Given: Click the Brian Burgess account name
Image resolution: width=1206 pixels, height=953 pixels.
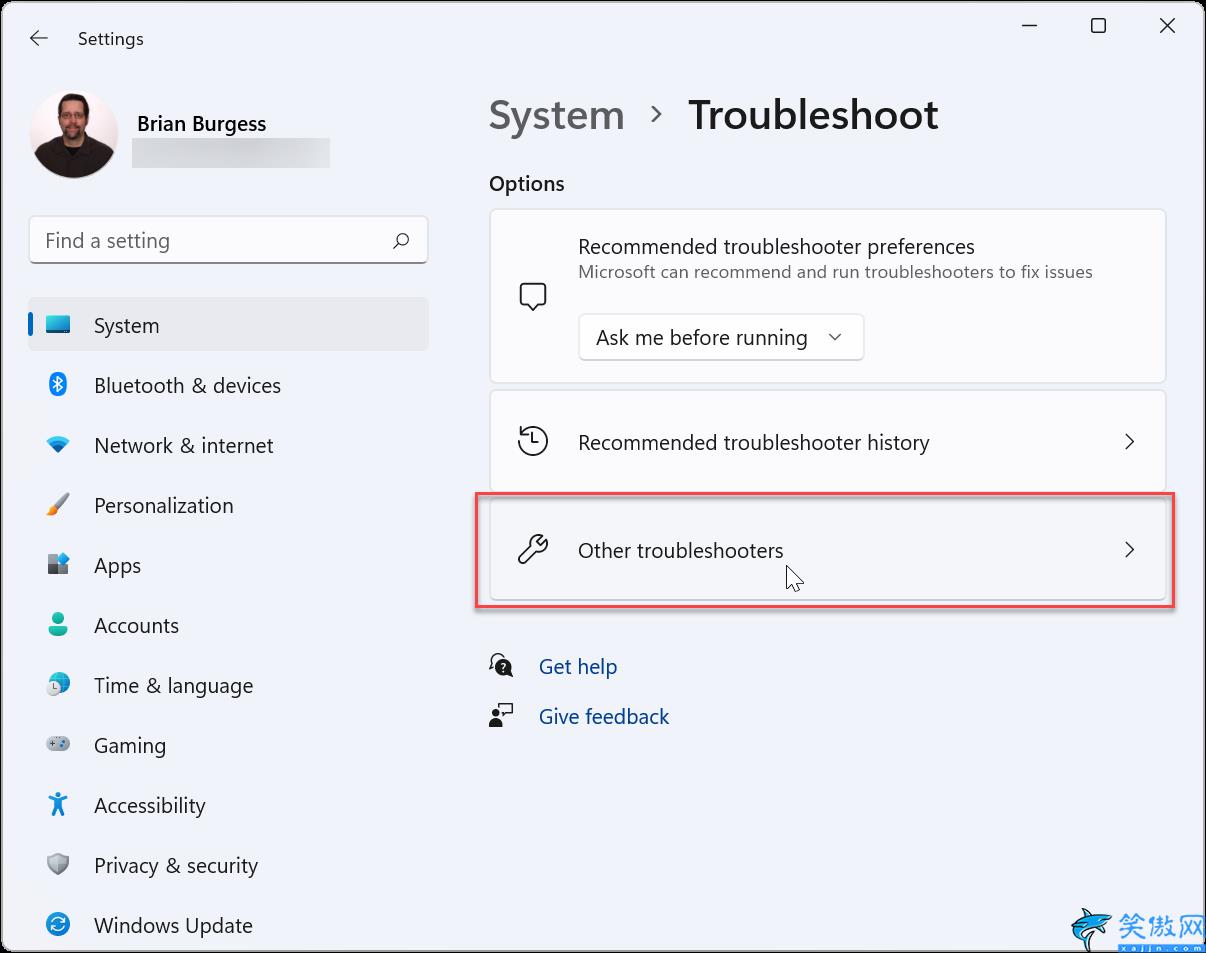Looking at the screenshot, I should (x=202, y=124).
